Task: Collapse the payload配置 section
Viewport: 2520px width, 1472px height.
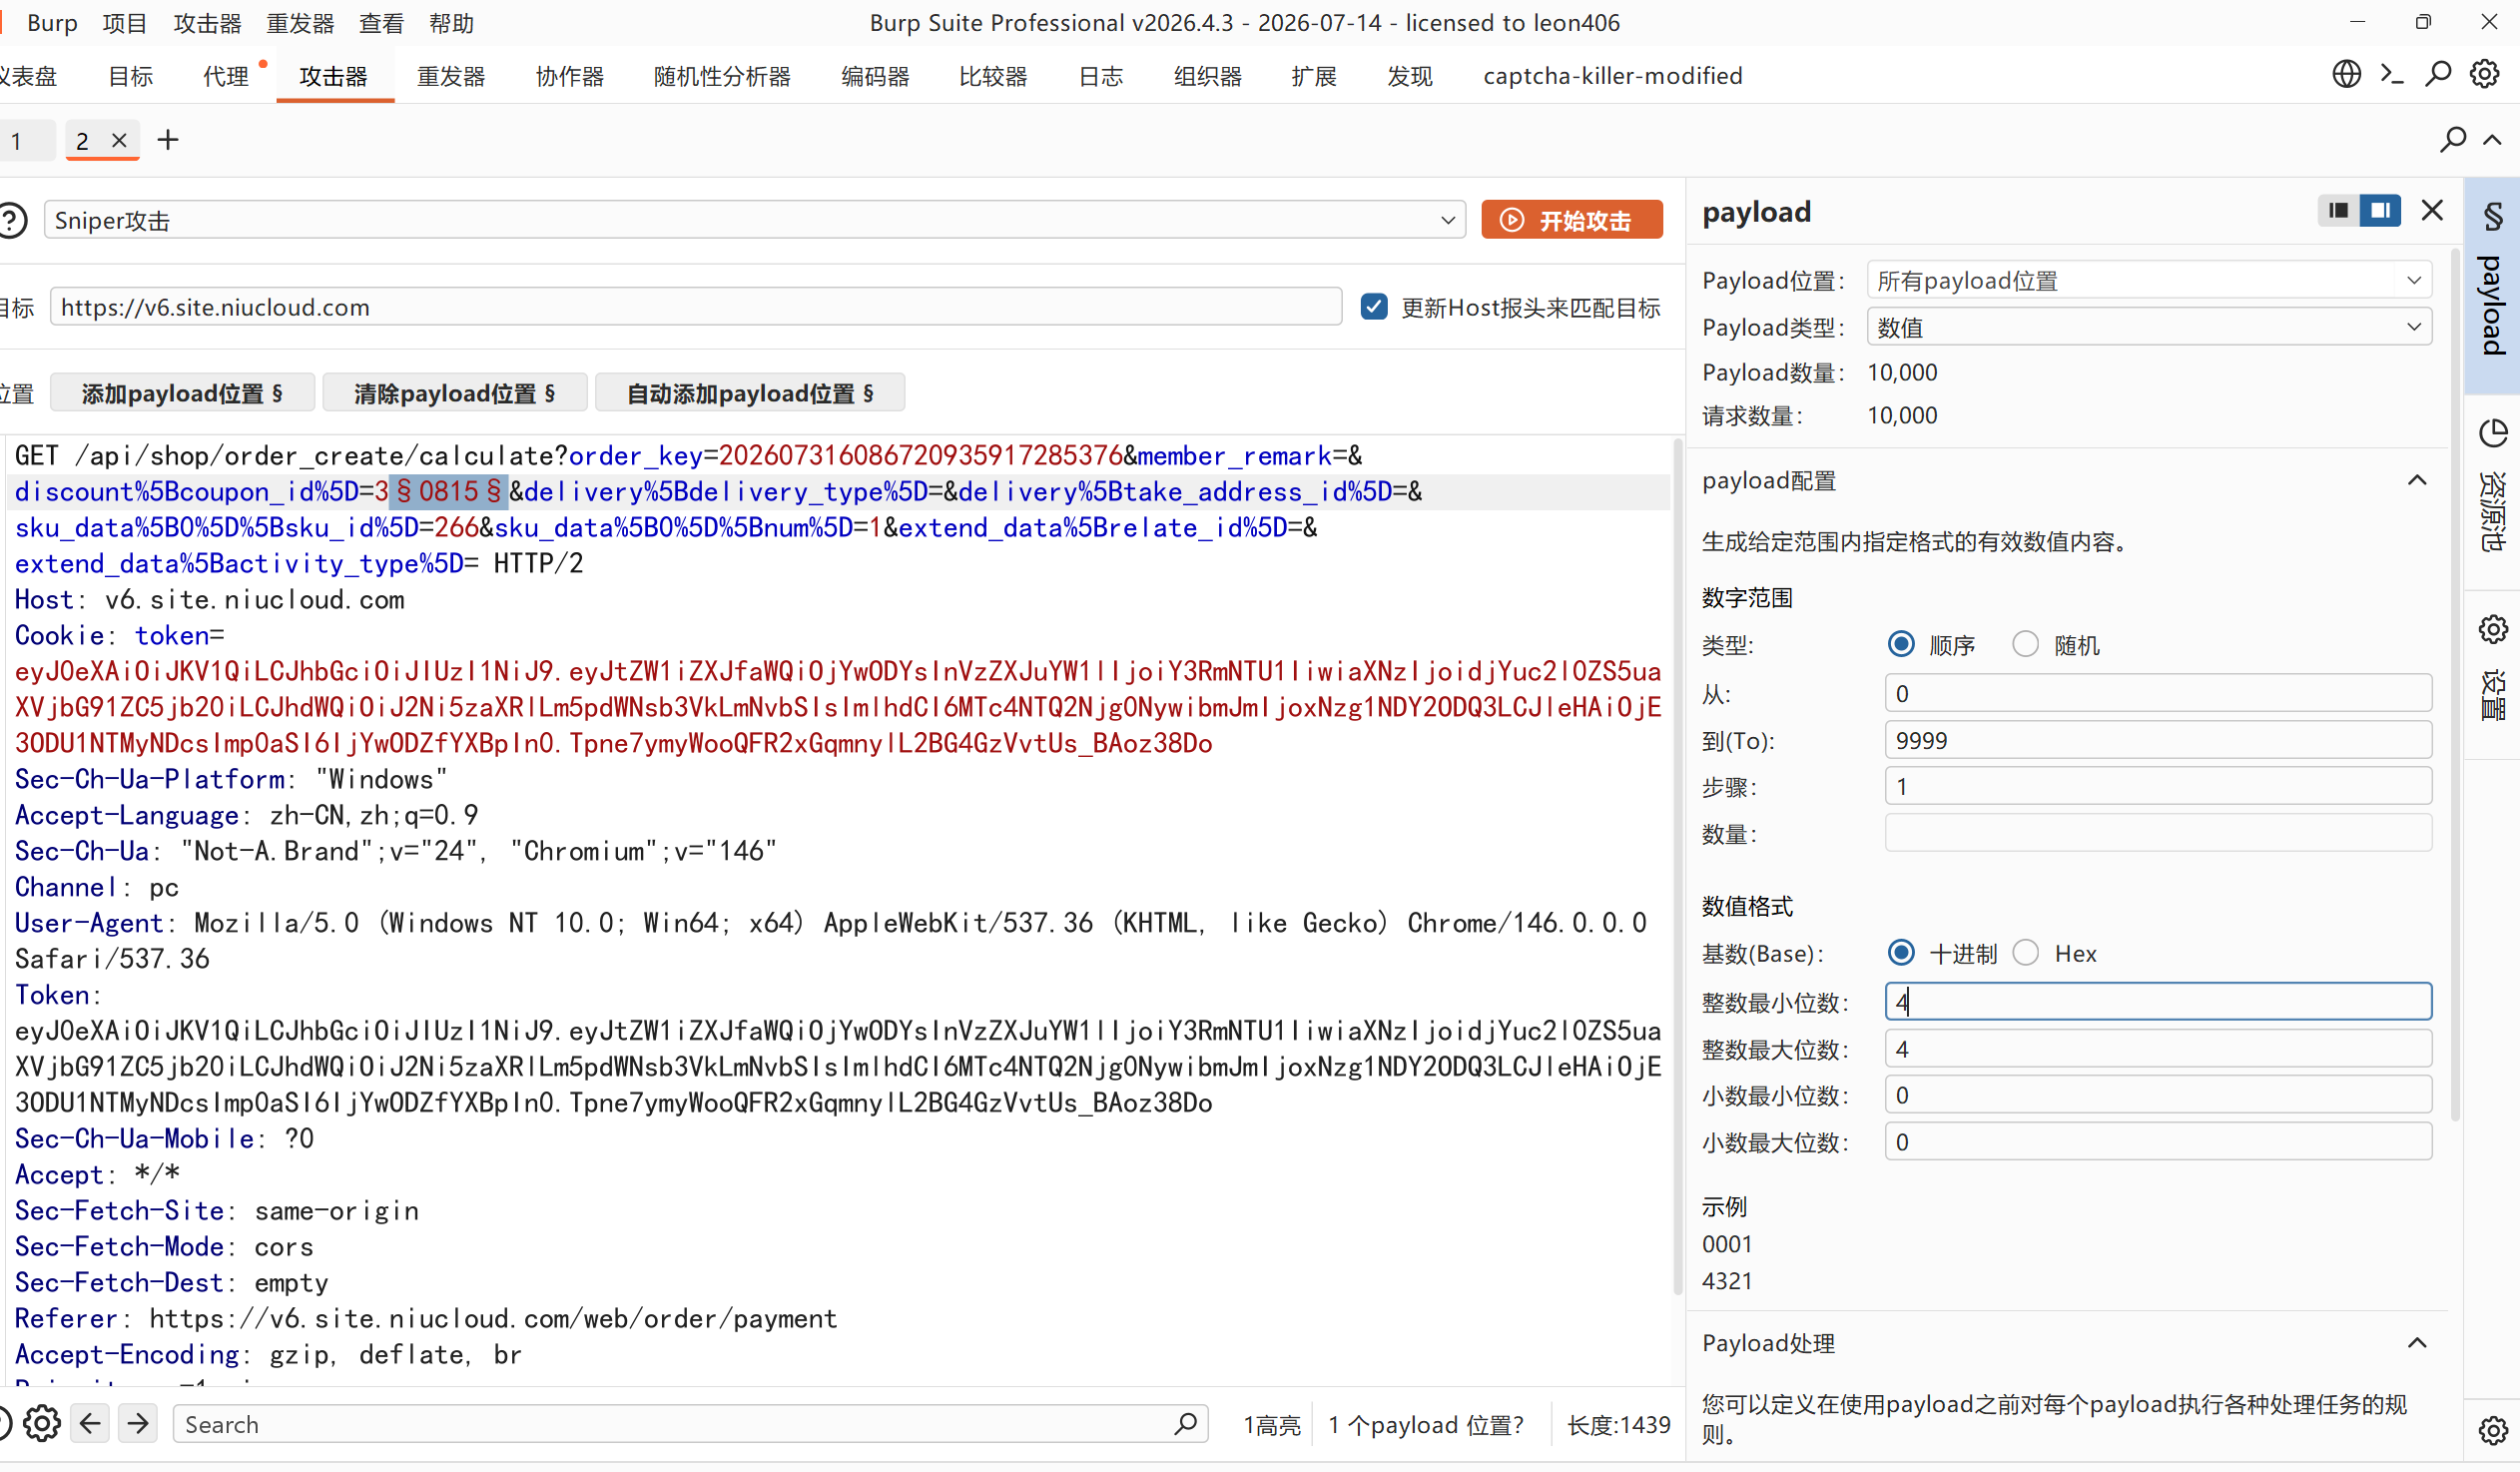Action: click(2416, 481)
